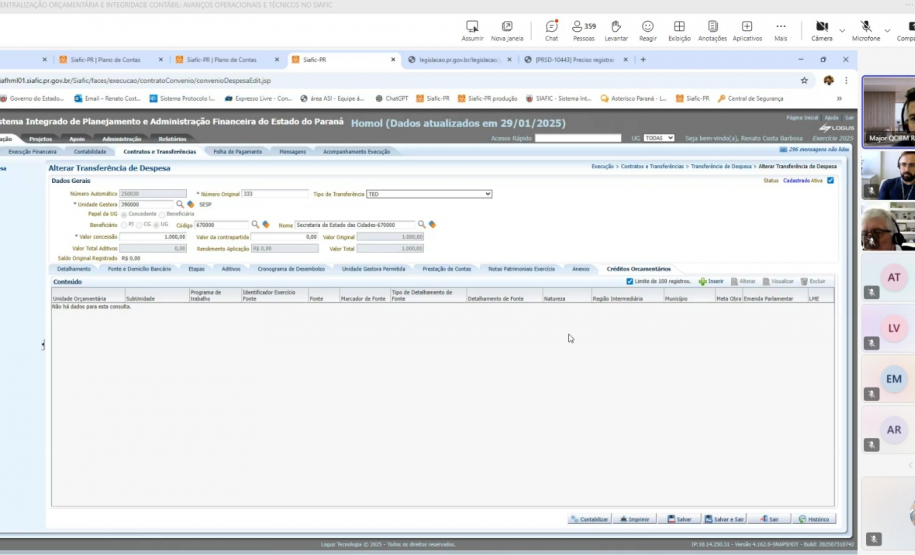Open the Folha de Pagamento menu
The height and width of the screenshot is (555, 915).
237,151
